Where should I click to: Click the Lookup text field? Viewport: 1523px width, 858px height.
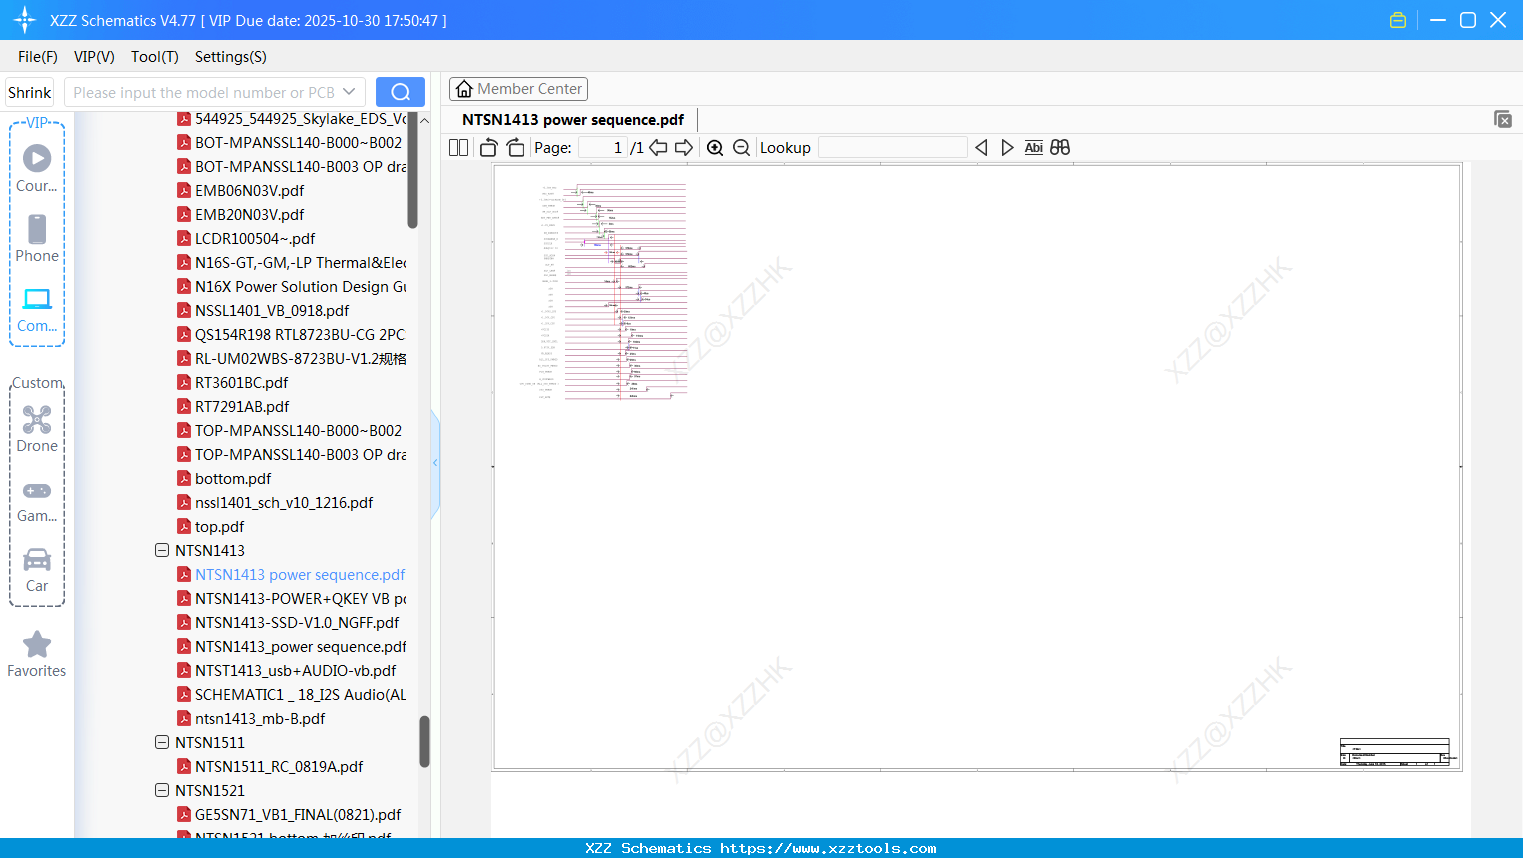[x=893, y=148]
